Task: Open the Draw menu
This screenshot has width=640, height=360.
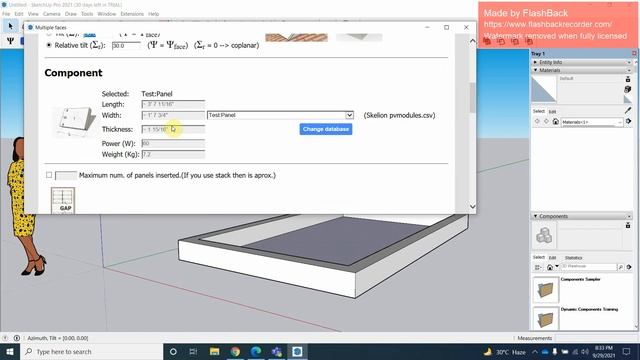Action: pyautogui.click(x=71, y=14)
